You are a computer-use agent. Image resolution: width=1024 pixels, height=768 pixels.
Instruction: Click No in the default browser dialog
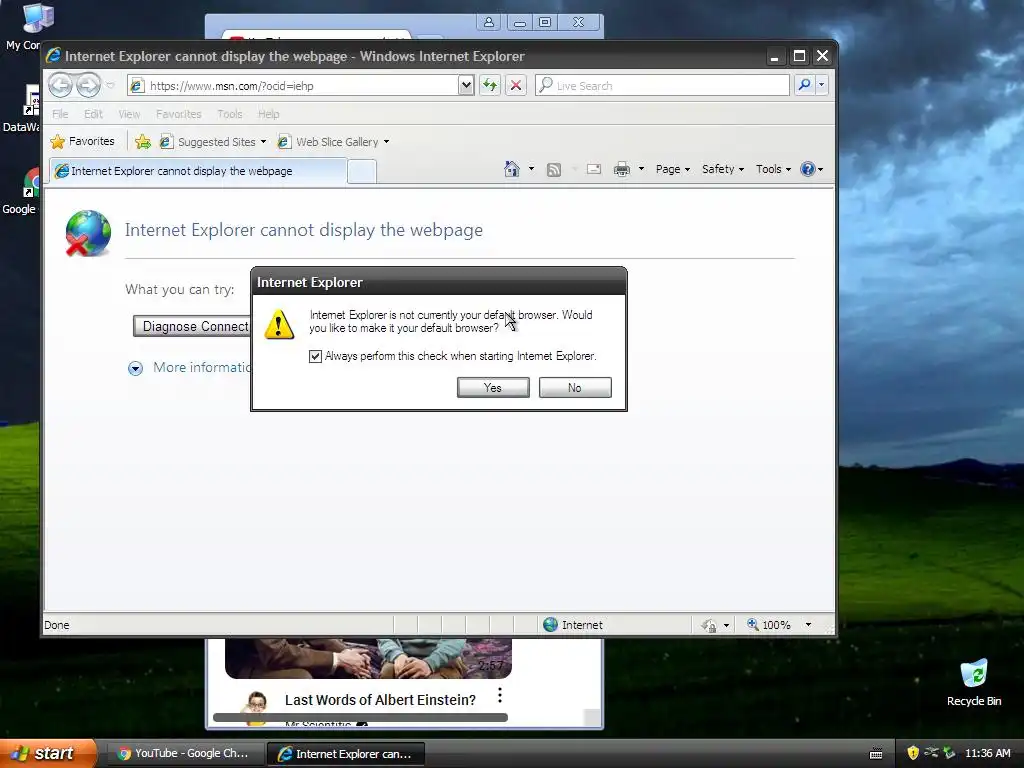coord(575,387)
